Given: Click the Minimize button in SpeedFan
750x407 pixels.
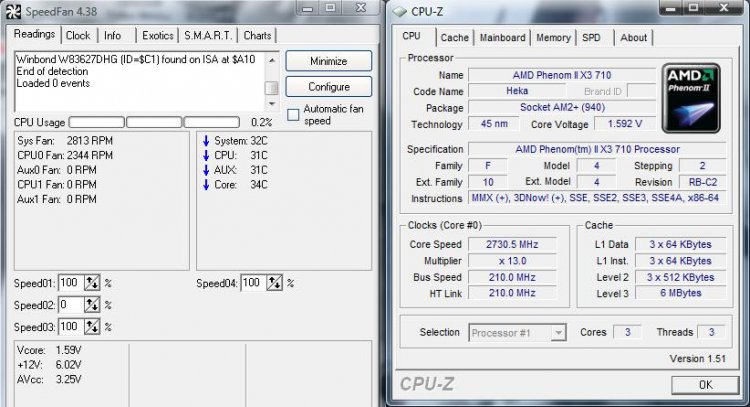Looking at the screenshot, I should (329, 61).
